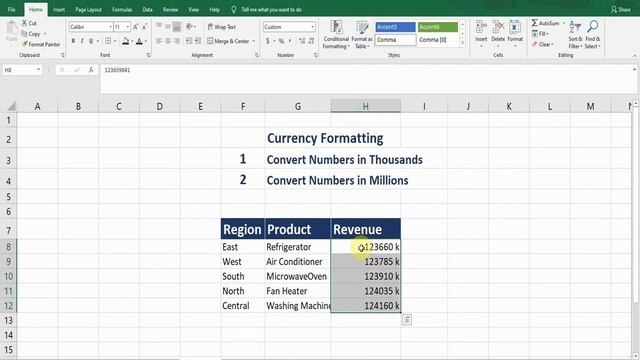
Task: Click the Cut scissors icon
Action: tap(24, 23)
